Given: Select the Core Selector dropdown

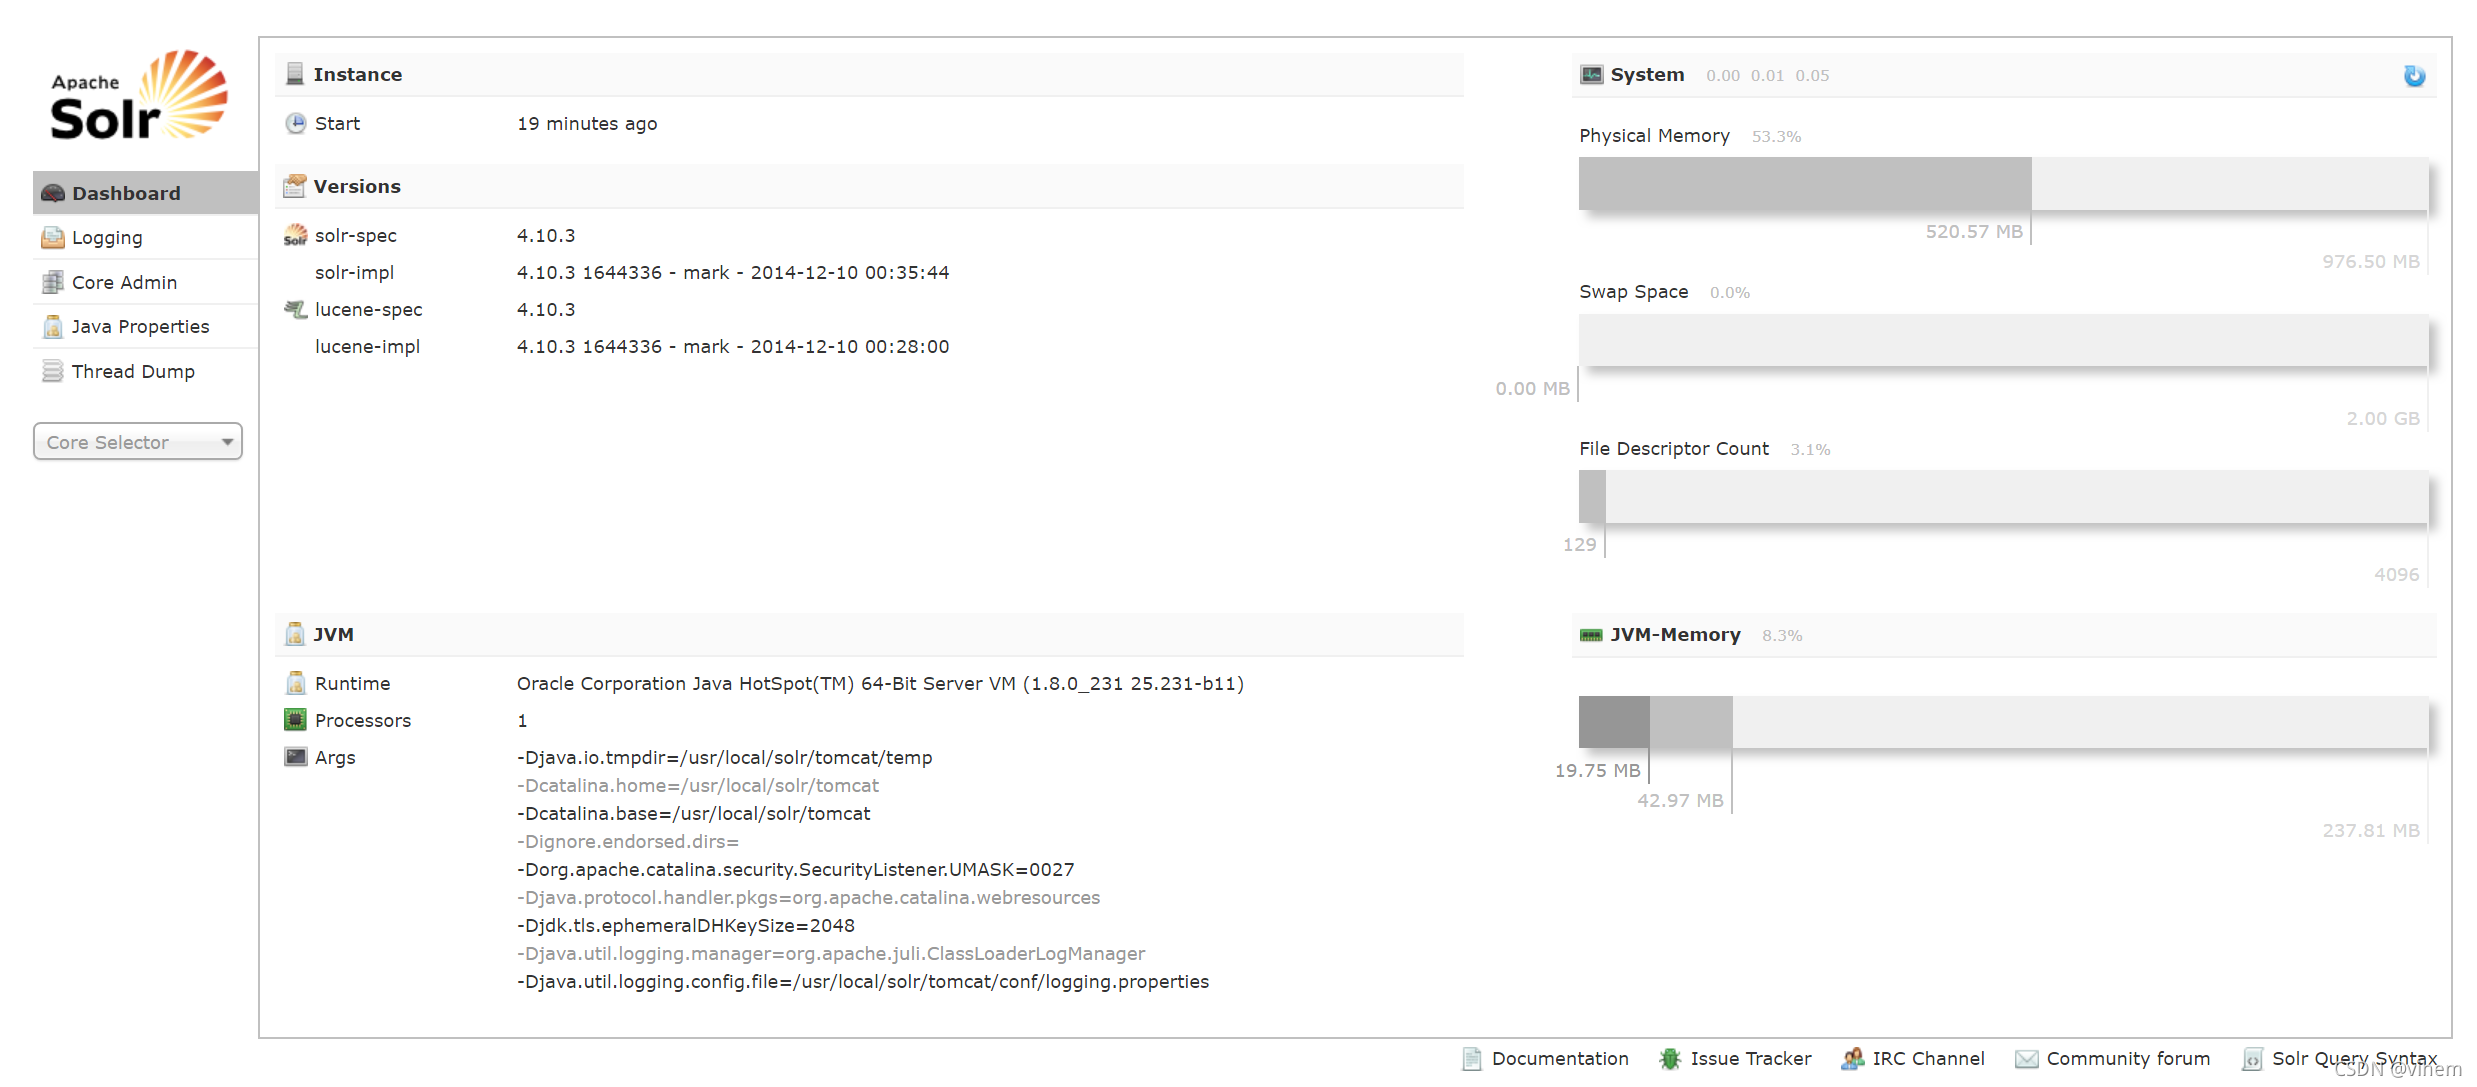Looking at the screenshot, I should click(139, 442).
